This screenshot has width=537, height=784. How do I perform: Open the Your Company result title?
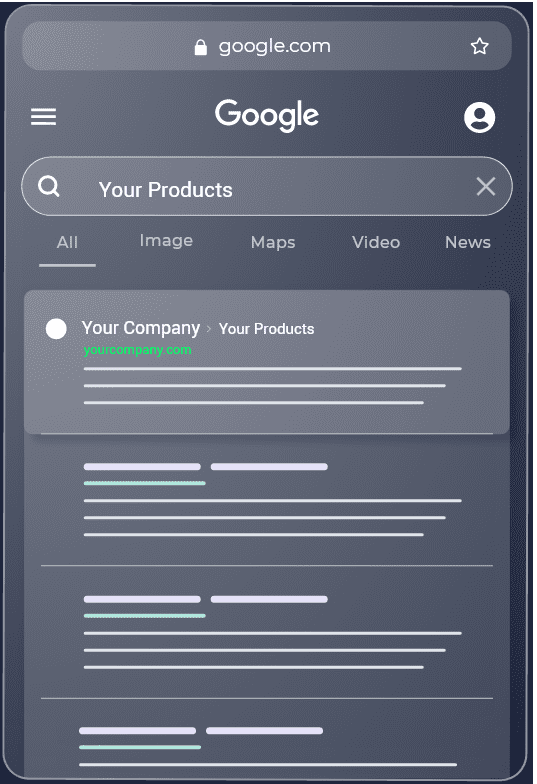pos(141,328)
